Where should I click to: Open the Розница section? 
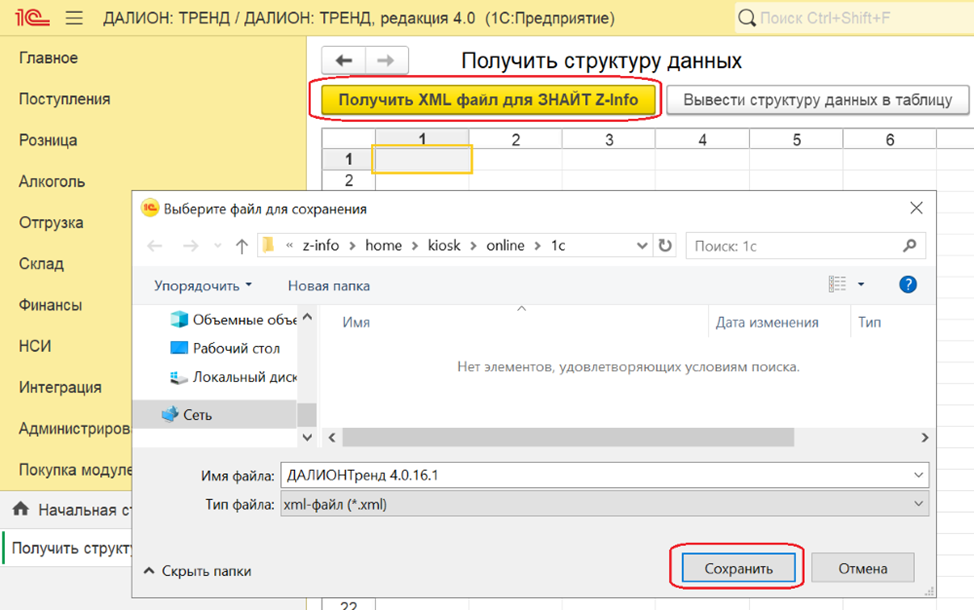(x=48, y=140)
